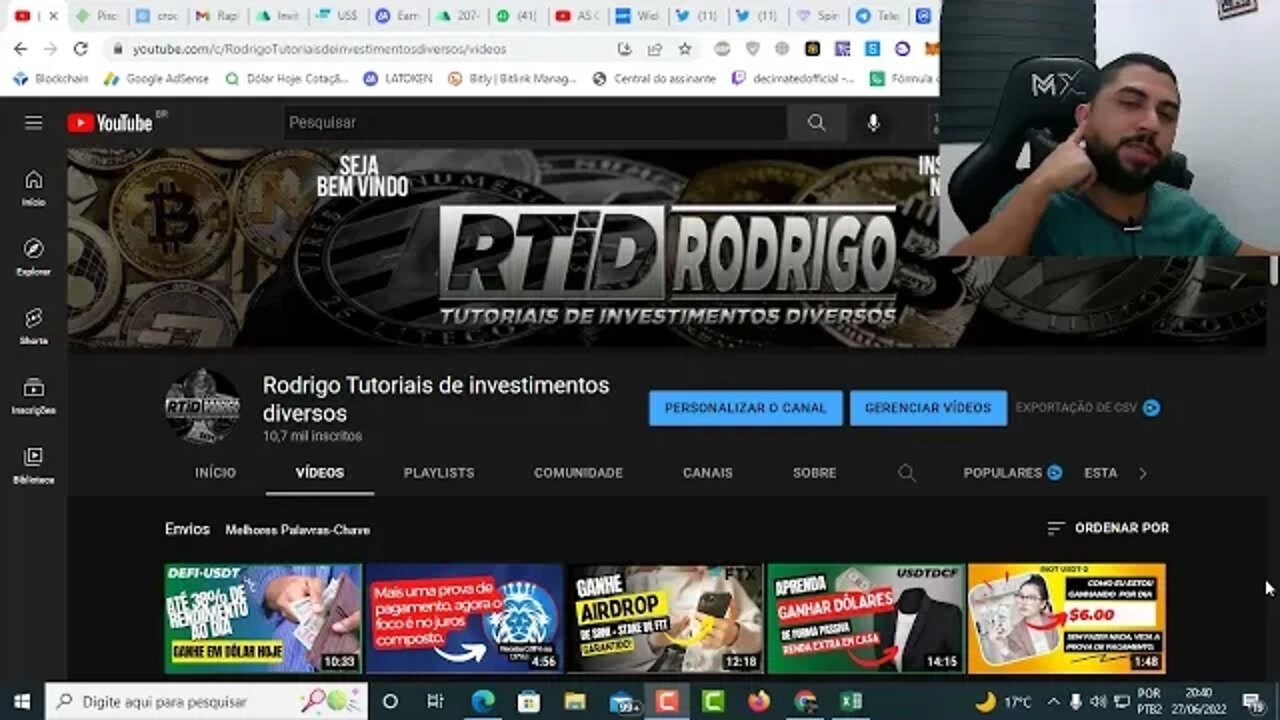1280x720 pixels.
Task: Open the Bitly Bitlink Manager bookmark
Action: pyautogui.click(x=513, y=78)
